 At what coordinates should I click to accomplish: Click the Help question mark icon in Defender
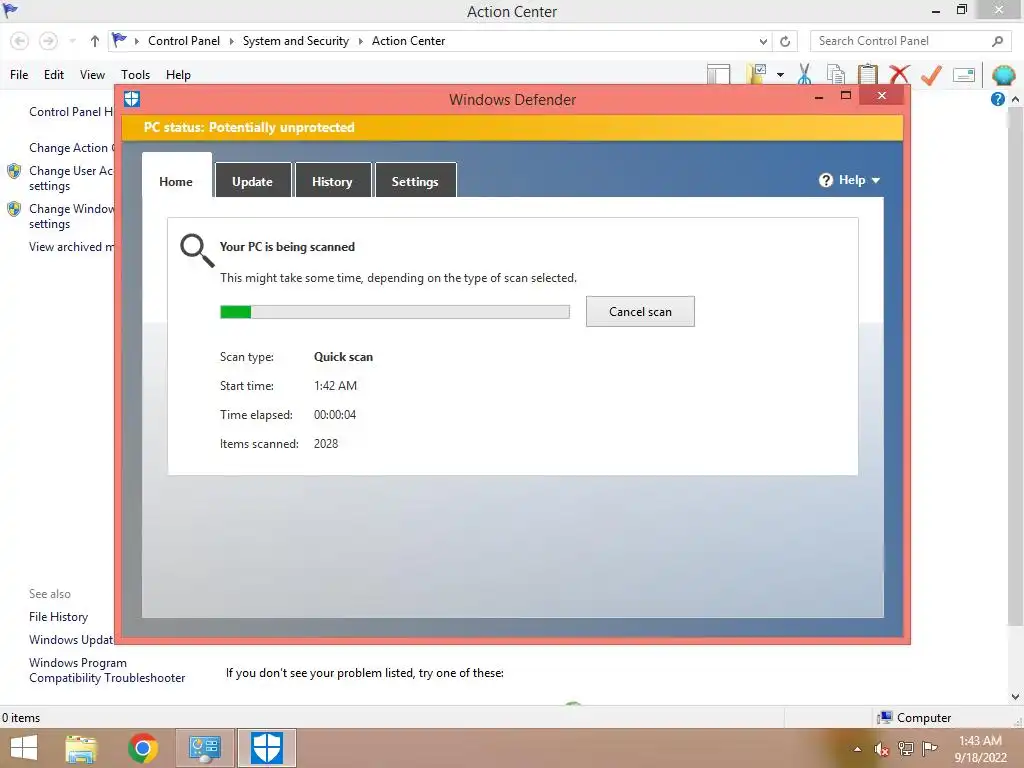825,180
